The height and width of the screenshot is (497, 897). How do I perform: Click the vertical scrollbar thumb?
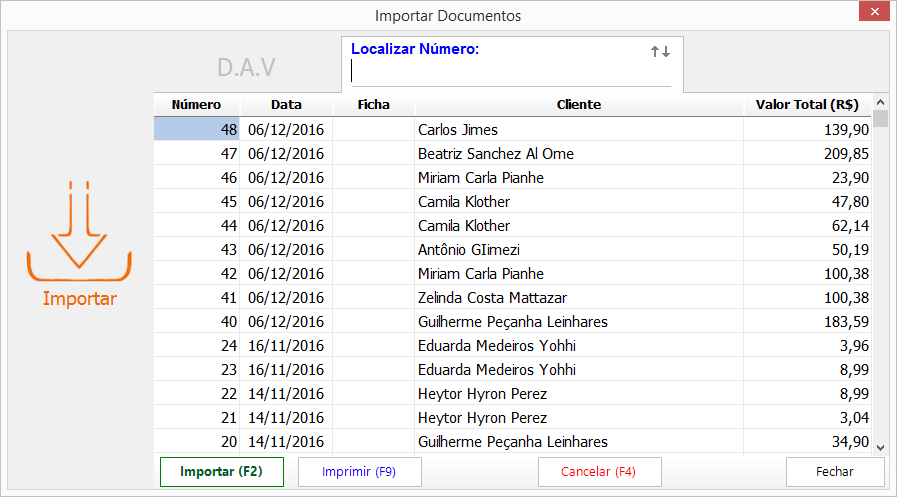click(x=880, y=118)
